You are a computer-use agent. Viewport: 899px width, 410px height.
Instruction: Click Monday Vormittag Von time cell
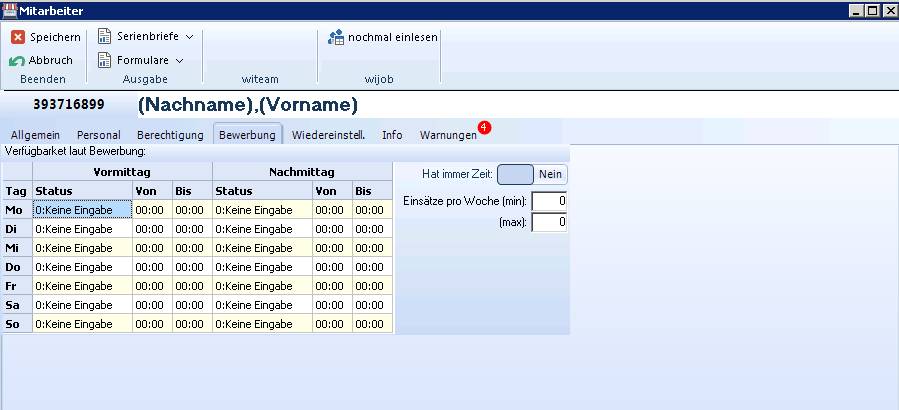[x=153, y=210]
